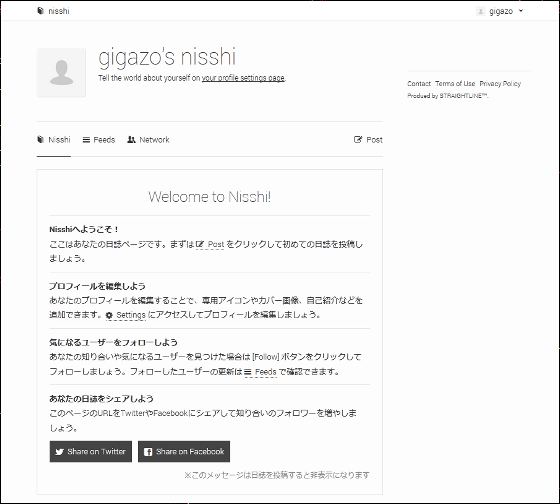Image resolution: width=560 pixels, height=504 pixels.
Task: Click the Twitter bird icon
Action: [59, 452]
